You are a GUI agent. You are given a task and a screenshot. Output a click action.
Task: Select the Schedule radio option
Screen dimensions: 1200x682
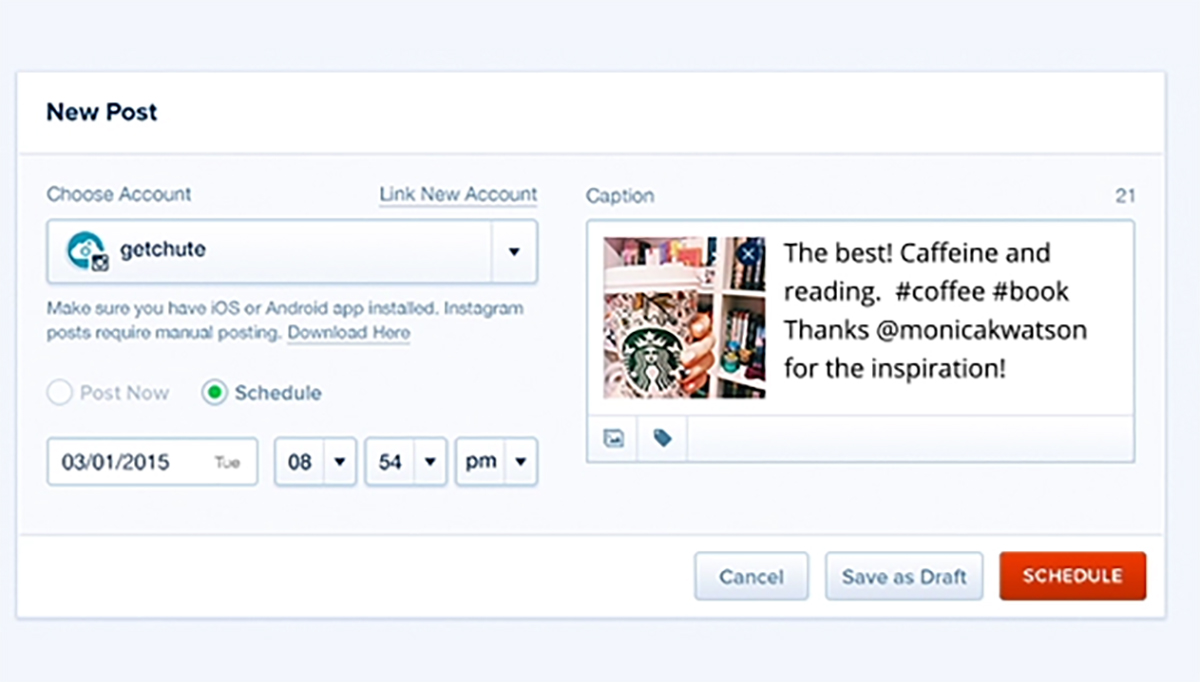click(x=214, y=393)
